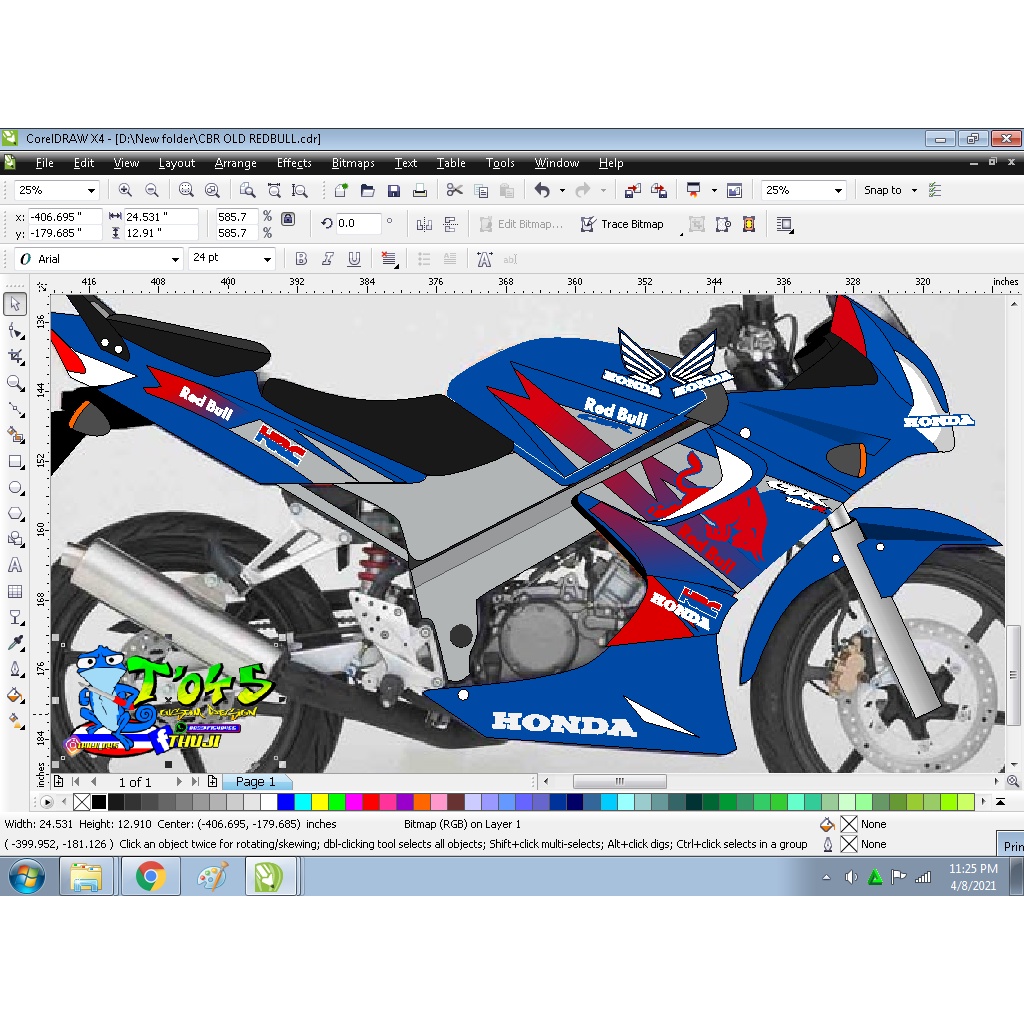
Task: Click the Import icon
Action: (x=632, y=190)
